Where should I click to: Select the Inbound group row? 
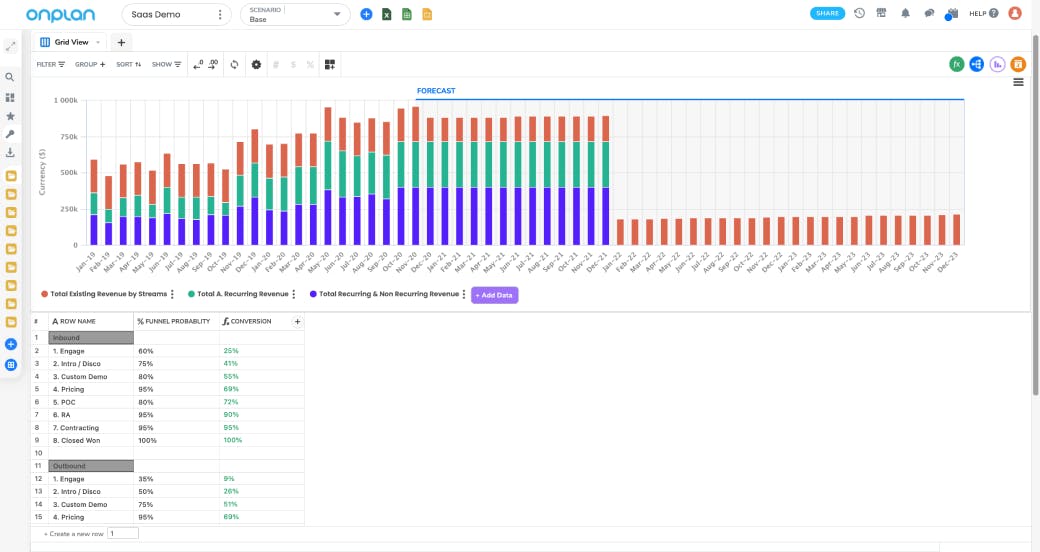pos(91,338)
